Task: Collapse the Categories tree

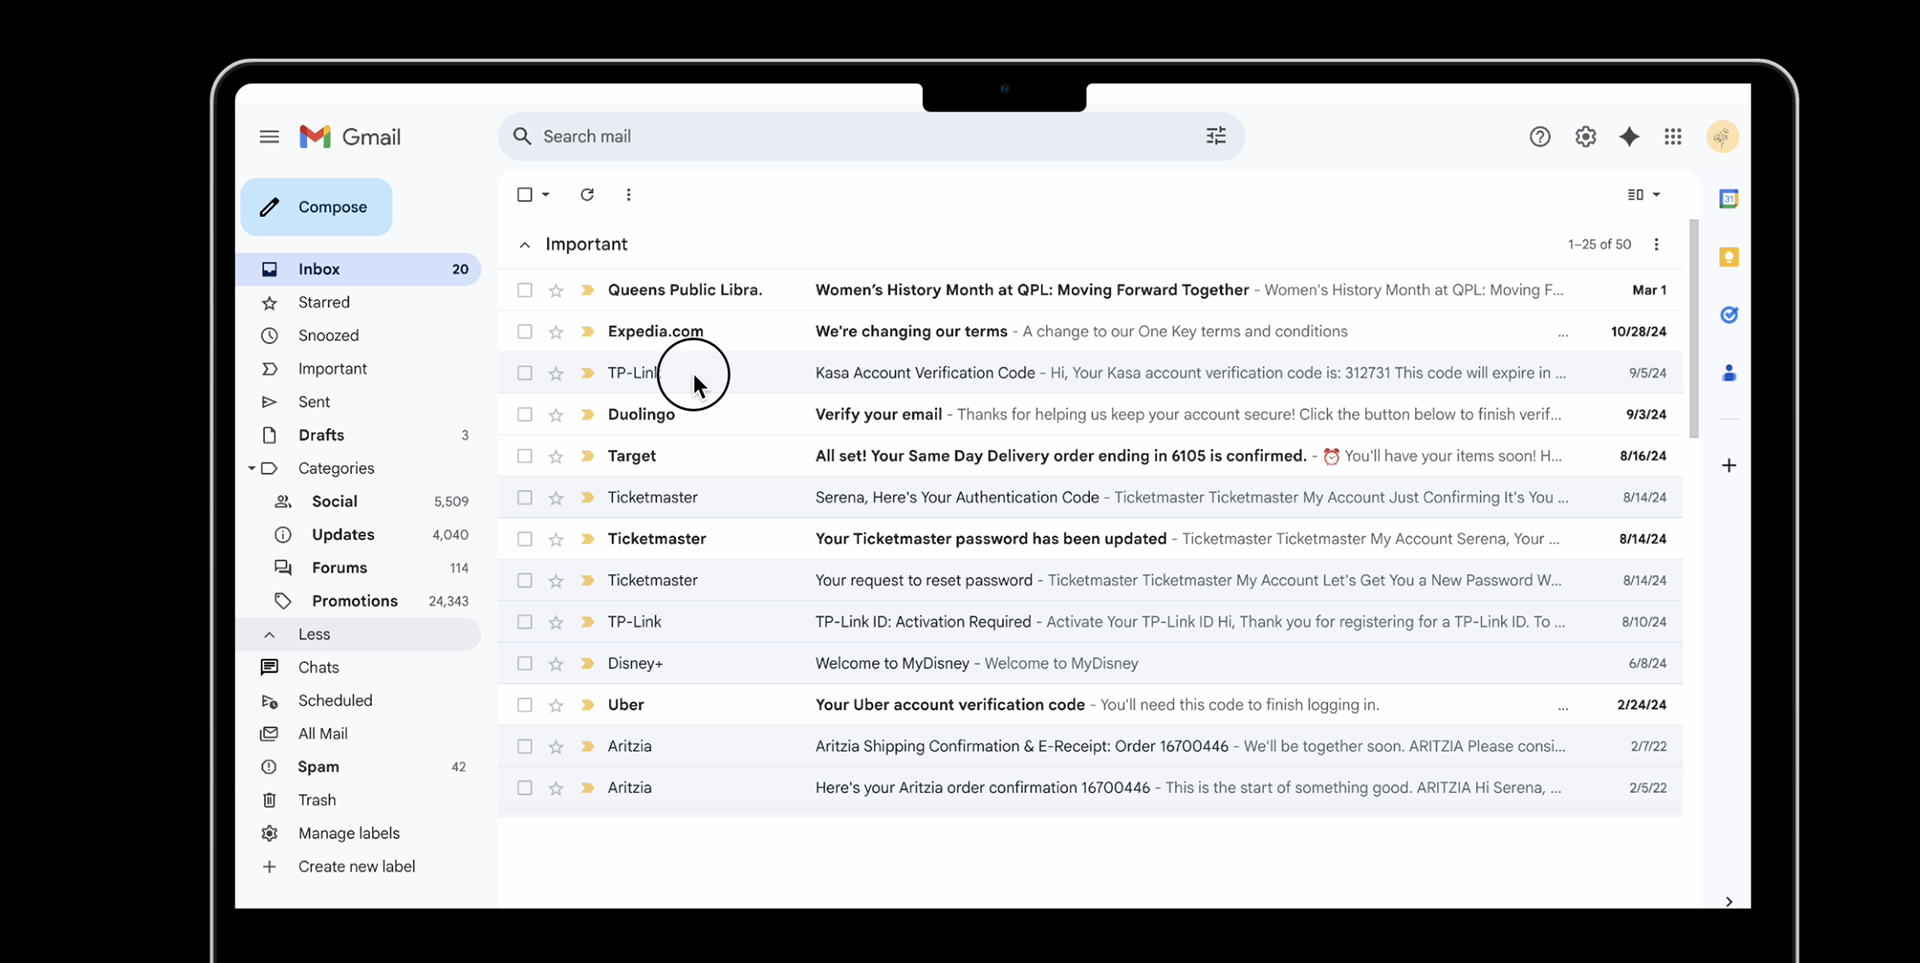Action: (252, 468)
